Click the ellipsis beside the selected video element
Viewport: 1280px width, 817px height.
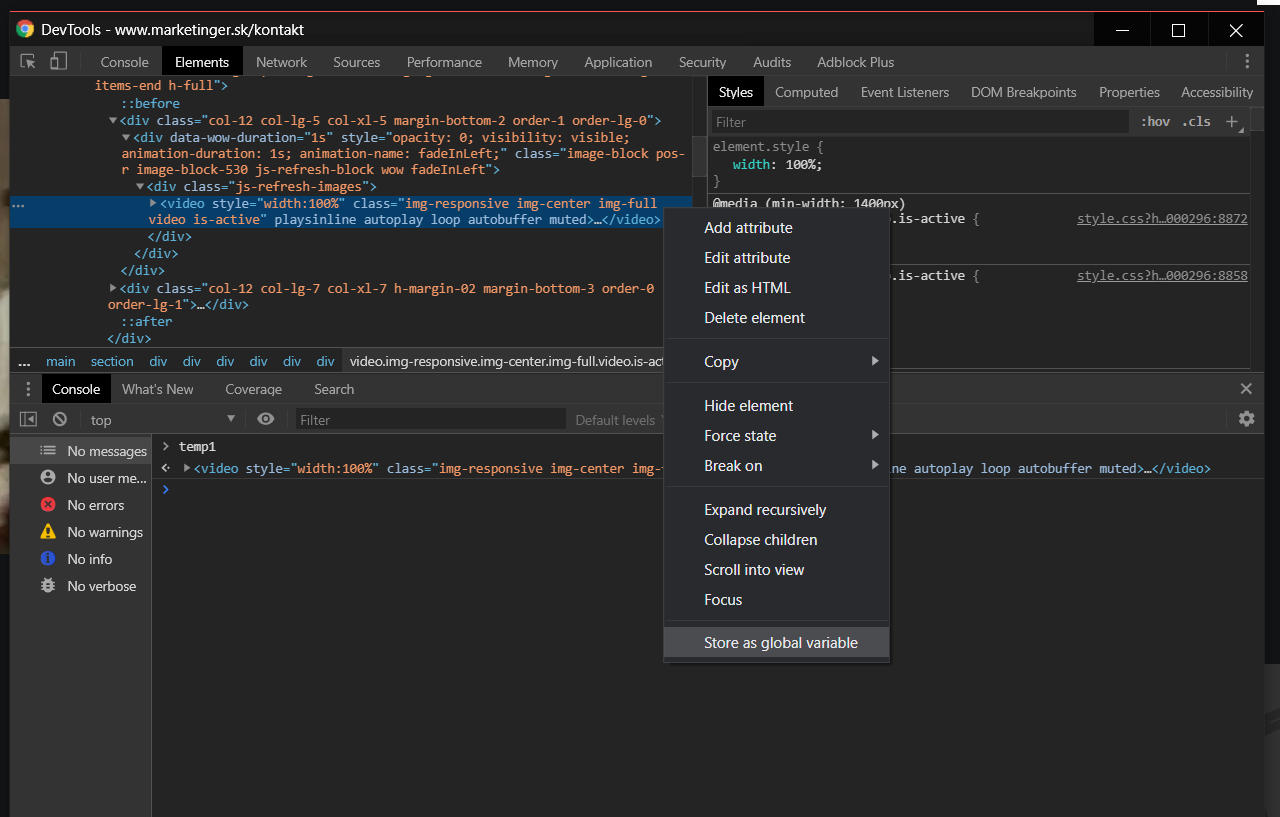18,204
